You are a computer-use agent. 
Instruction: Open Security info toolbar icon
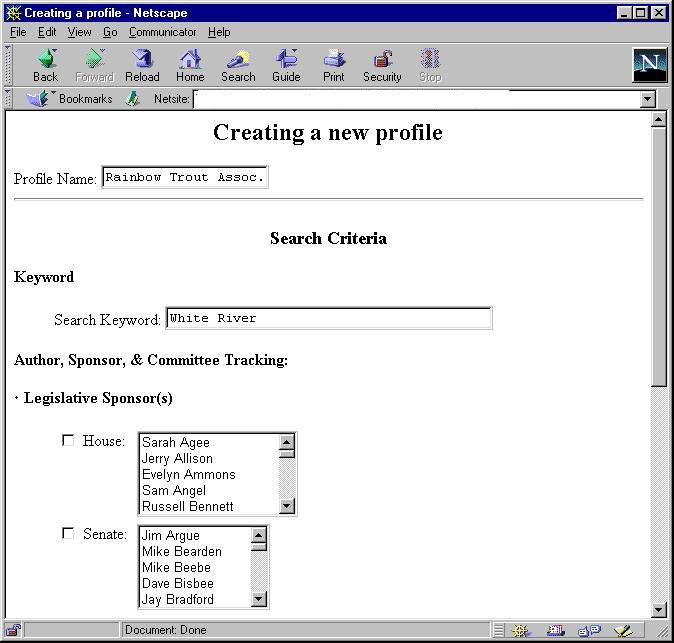click(382, 65)
